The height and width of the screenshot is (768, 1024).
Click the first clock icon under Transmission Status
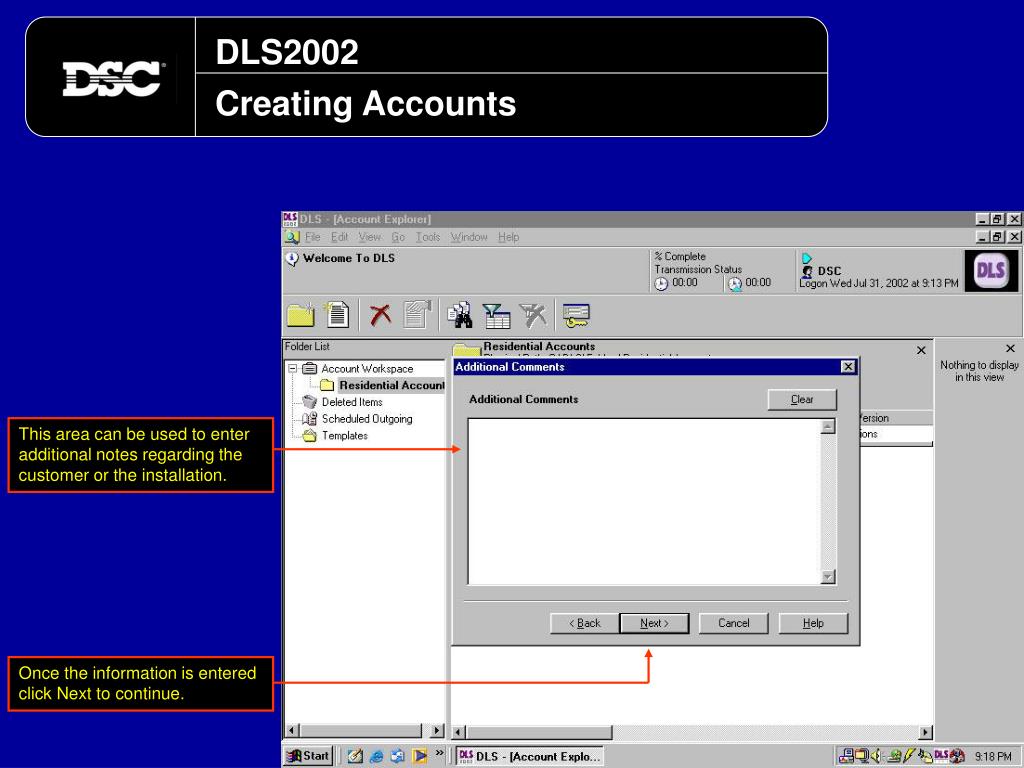(662, 283)
